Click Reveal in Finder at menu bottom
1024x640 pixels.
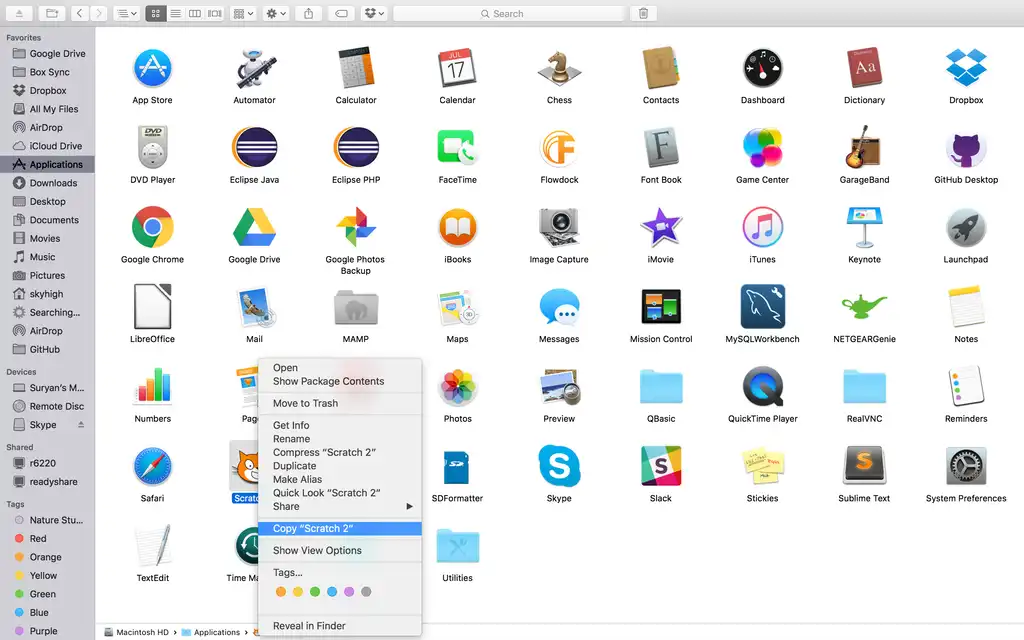click(x=308, y=625)
